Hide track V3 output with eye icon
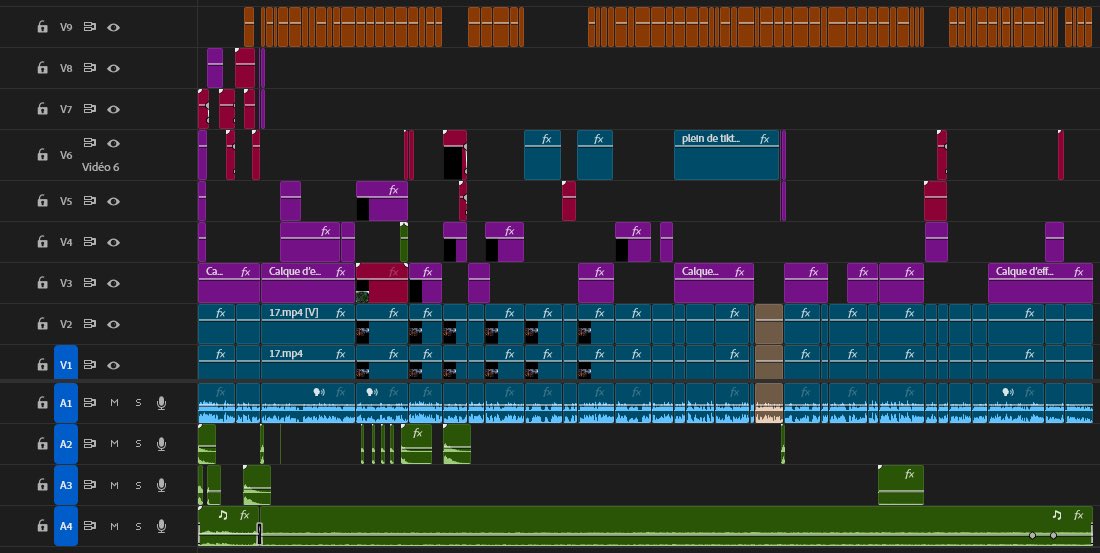Screen dimensions: 1100x553 [x=114, y=283]
